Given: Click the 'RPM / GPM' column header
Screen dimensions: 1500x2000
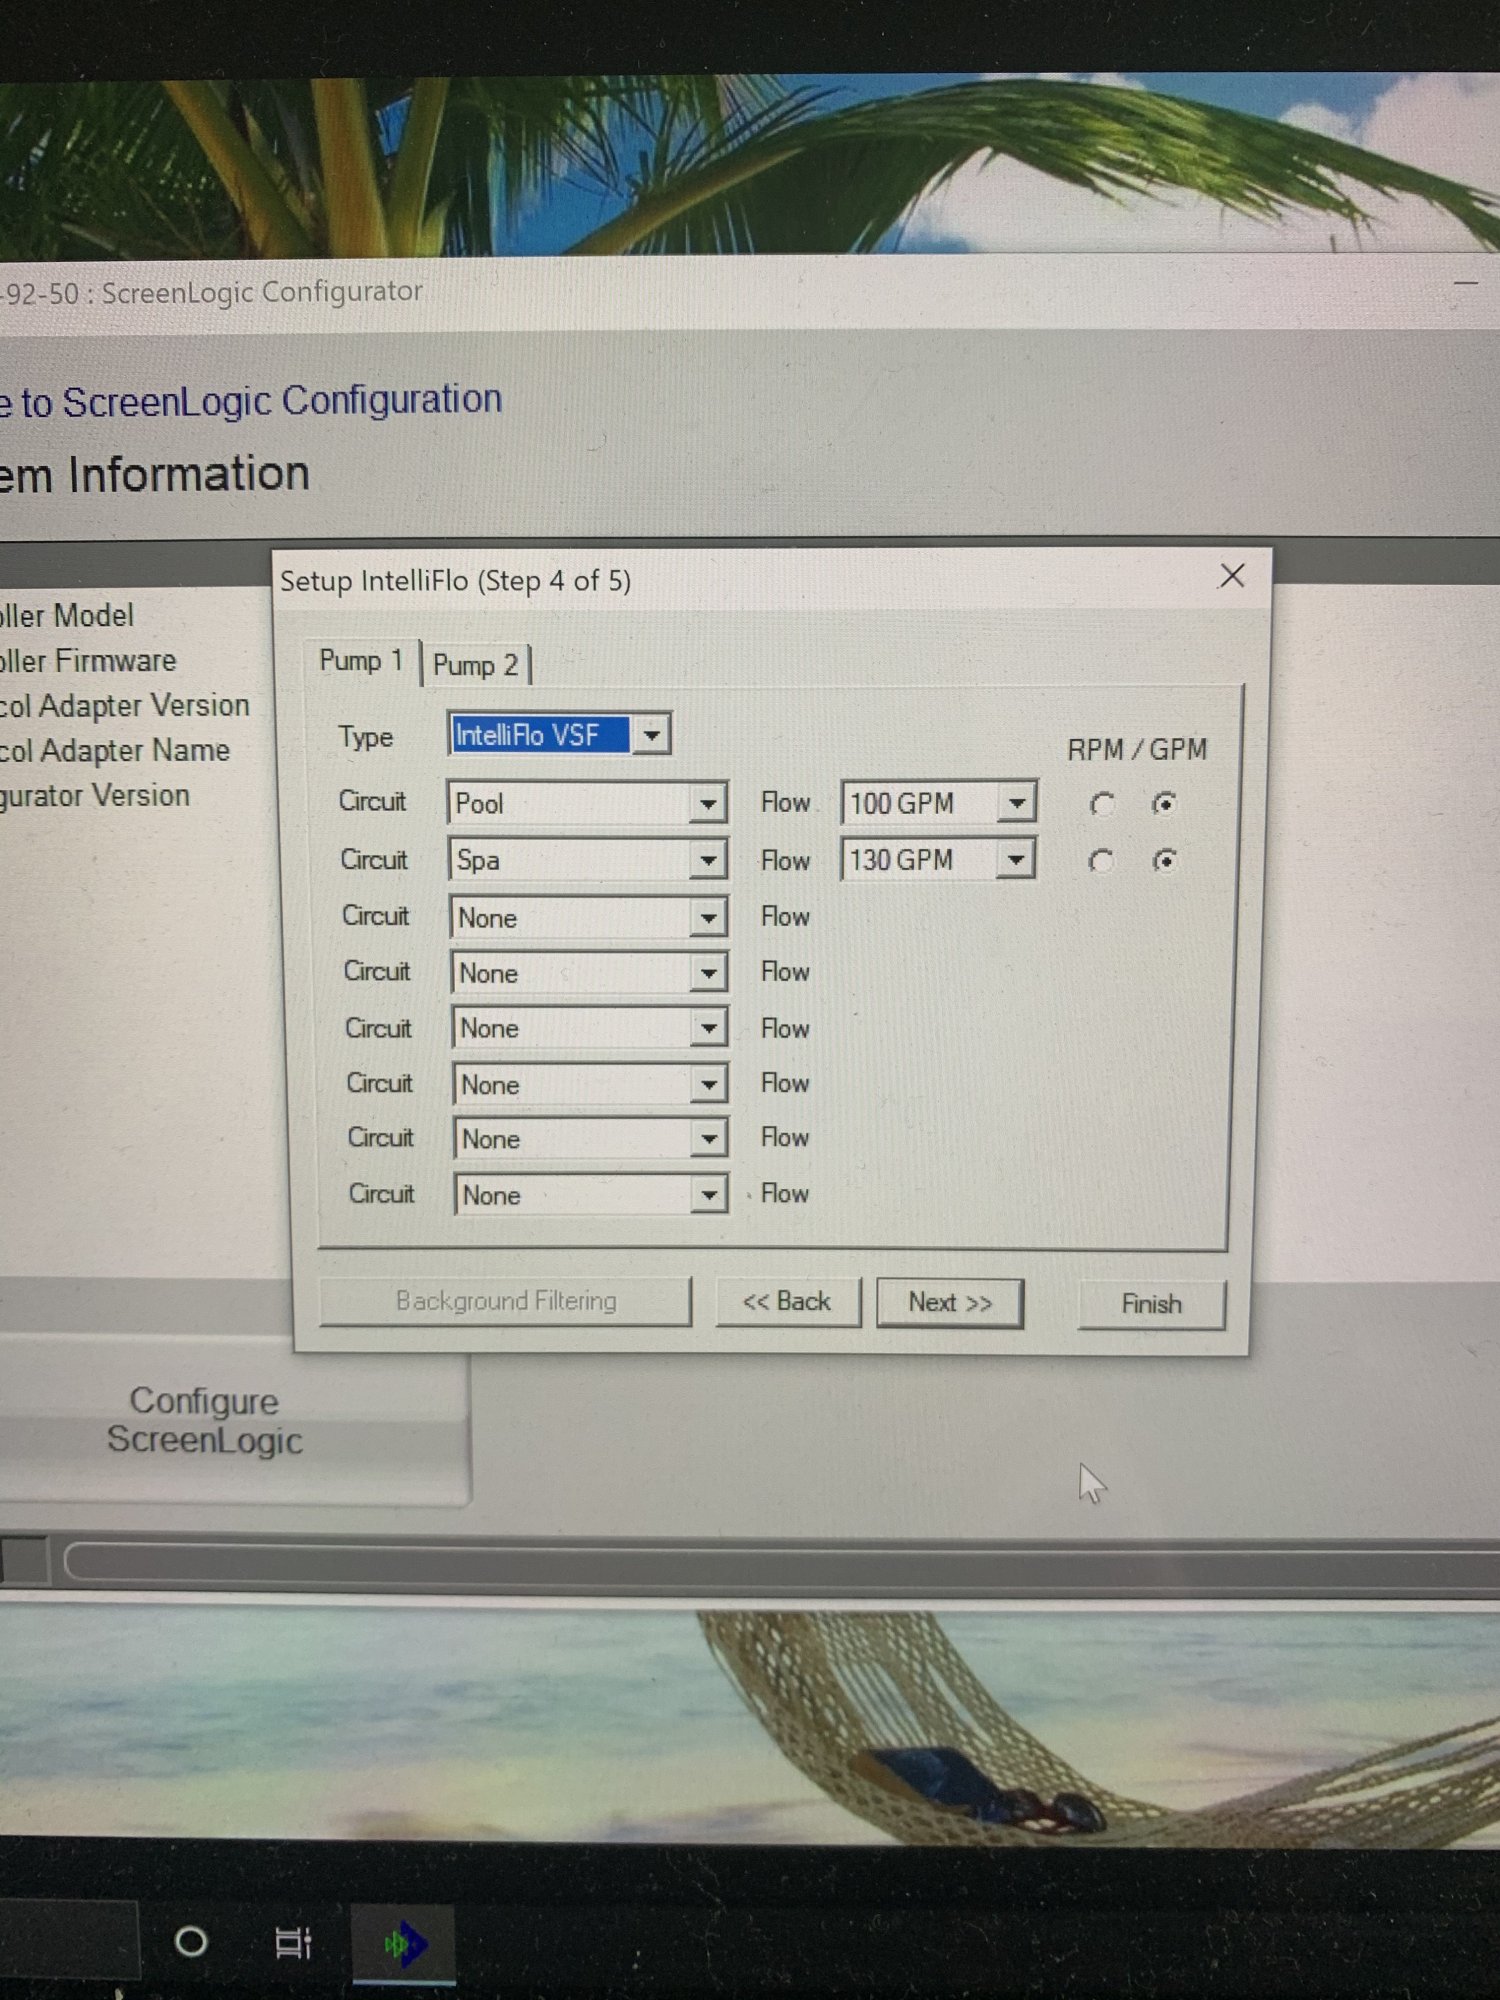Looking at the screenshot, I should tap(1137, 749).
